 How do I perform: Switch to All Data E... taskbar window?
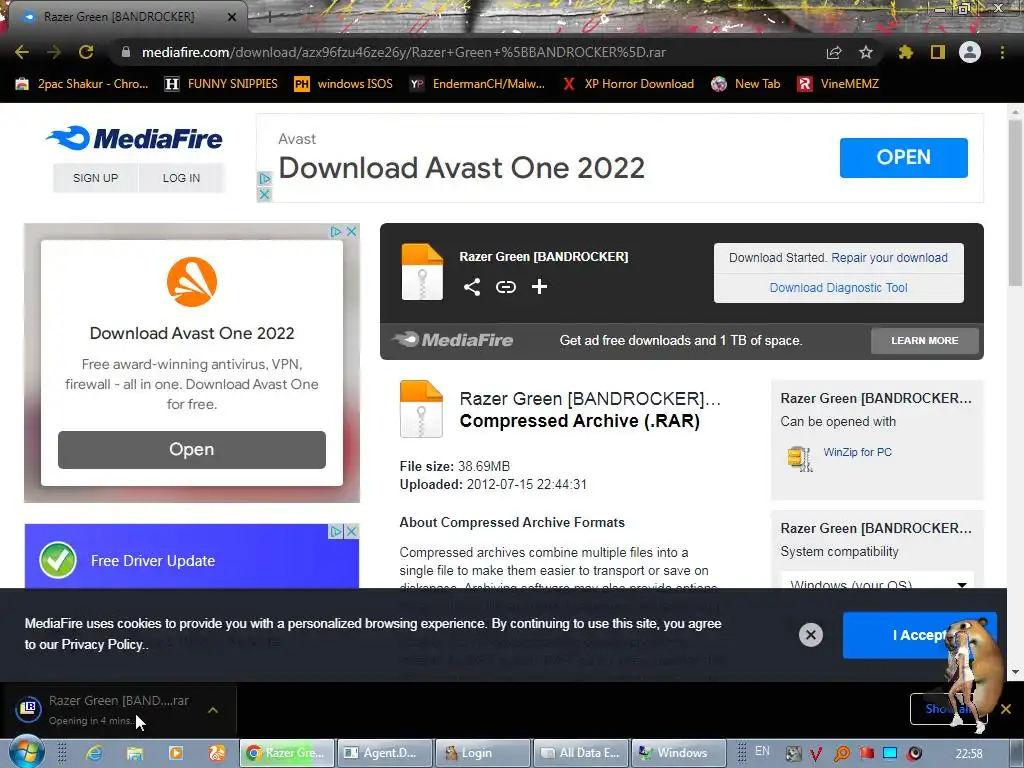coord(581,753)
